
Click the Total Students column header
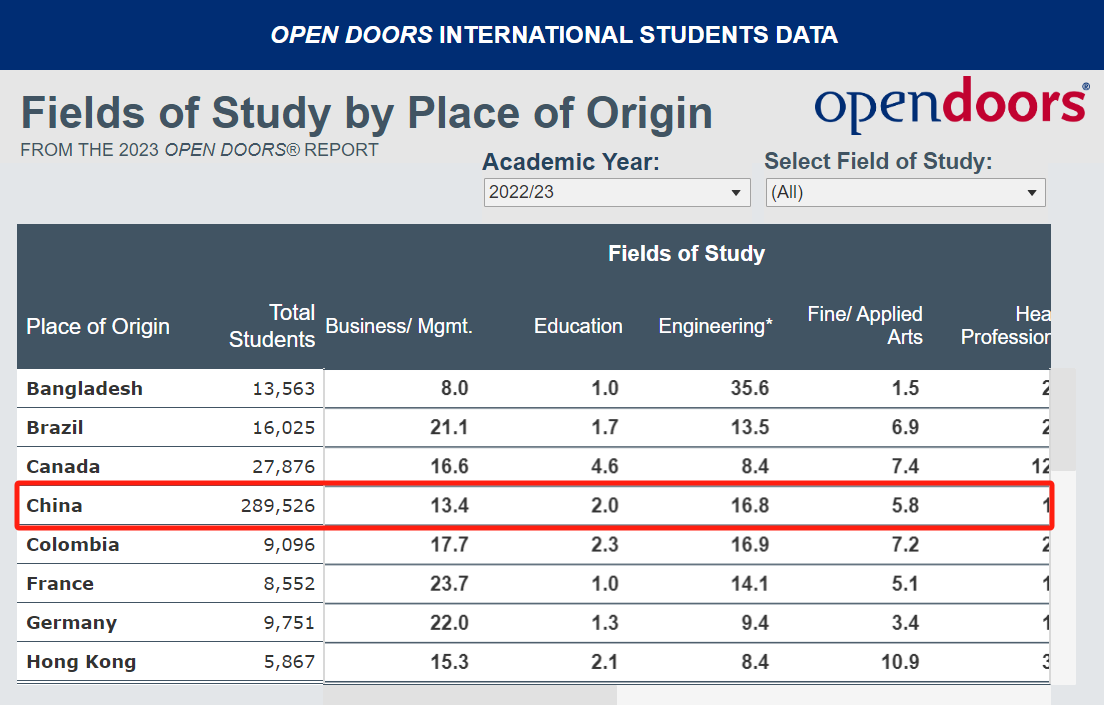click(272, 325)
